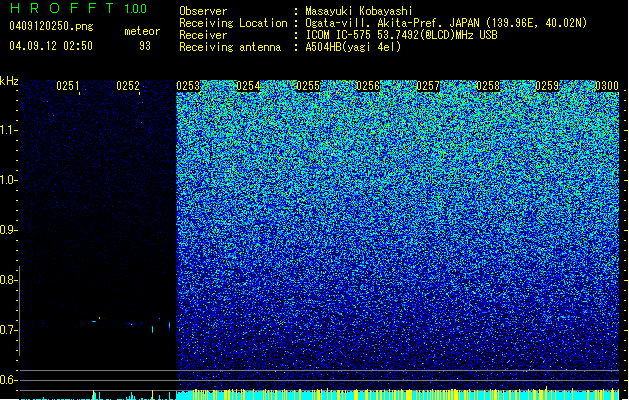Select the filename 0409120250.png

tap(51, 27)
